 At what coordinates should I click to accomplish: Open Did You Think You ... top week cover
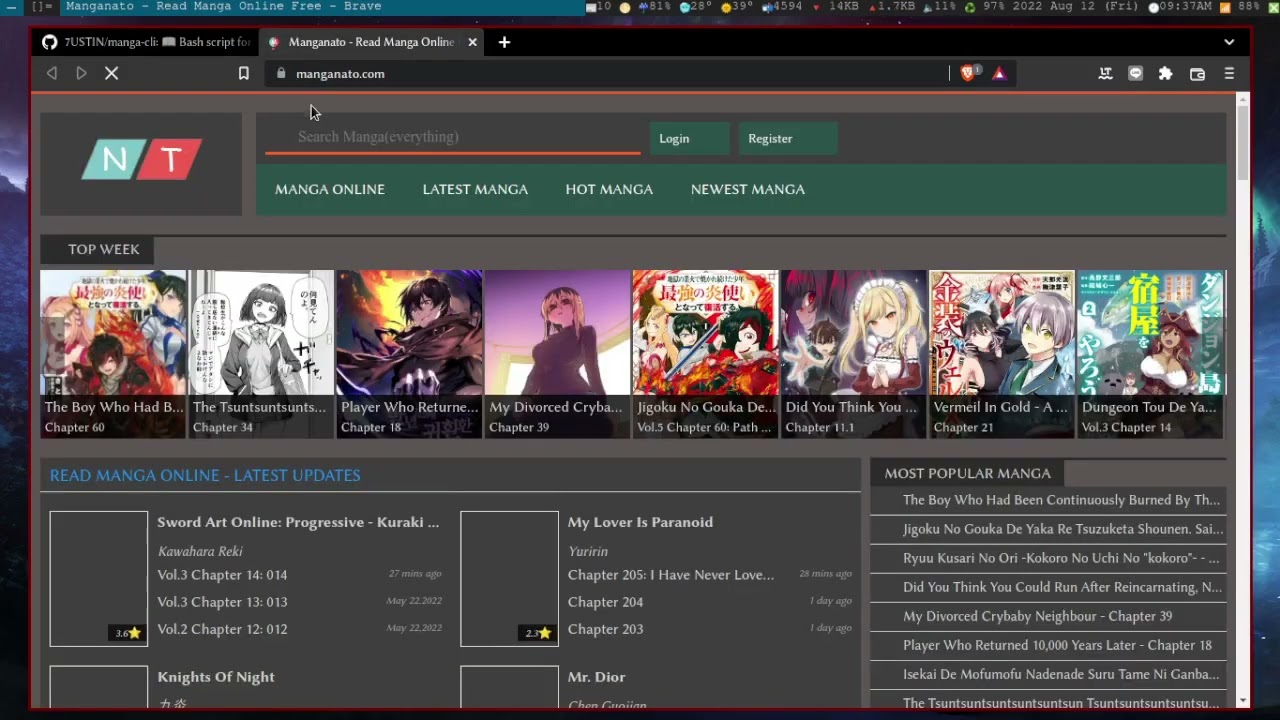click(x=853, y=353)
